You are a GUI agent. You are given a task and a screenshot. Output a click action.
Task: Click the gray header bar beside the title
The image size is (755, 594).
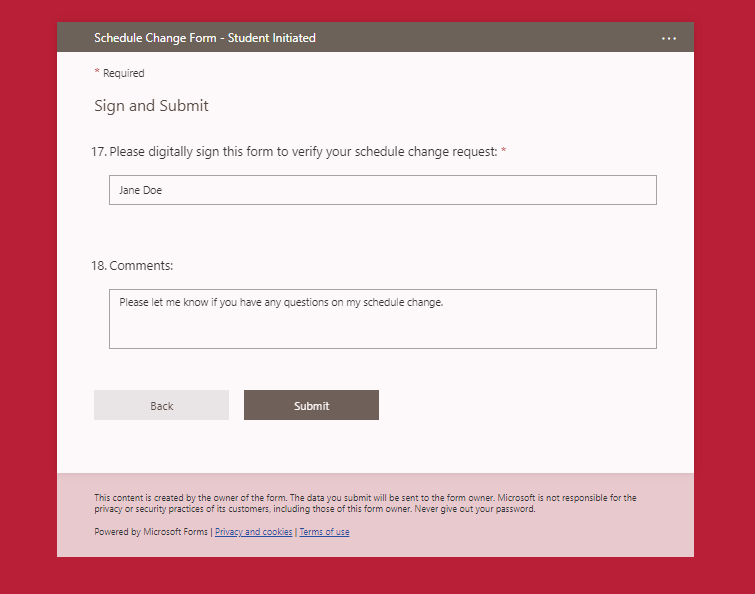pyautogui.click(x=482, y=38)
